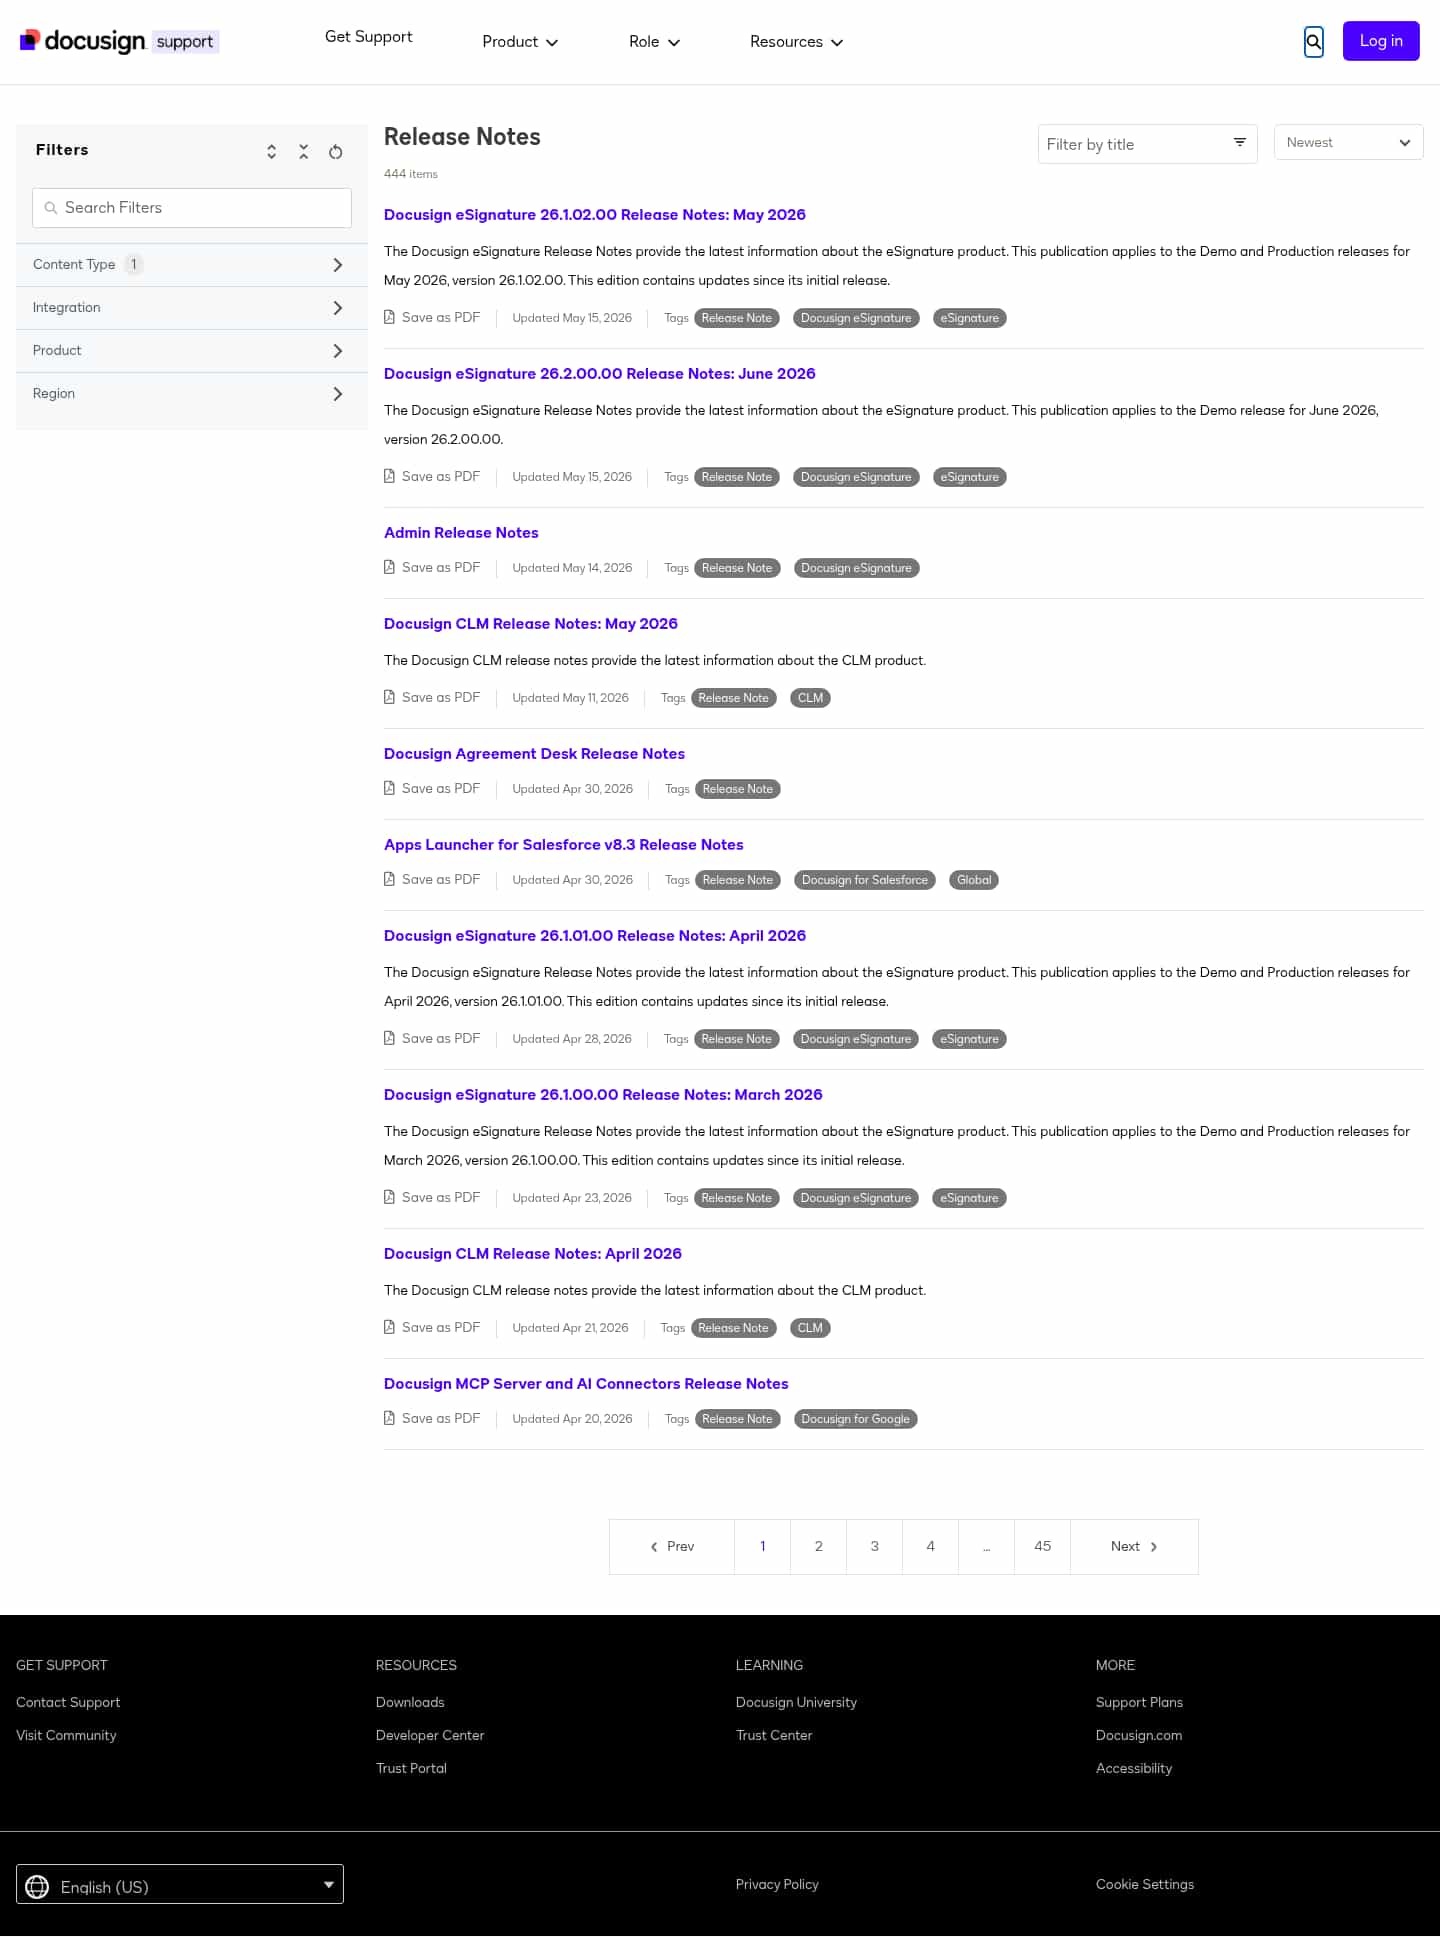Open the English (US) language dropdown
This screenshot has height=1937, width=1440.
pyautogui.click(x=180, y=1884)
